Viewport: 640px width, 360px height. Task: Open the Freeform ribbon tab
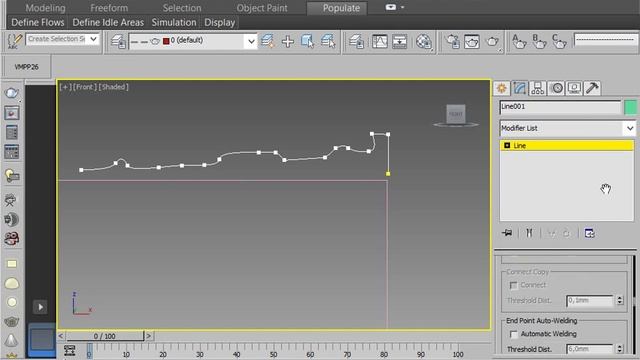[109, 8]
